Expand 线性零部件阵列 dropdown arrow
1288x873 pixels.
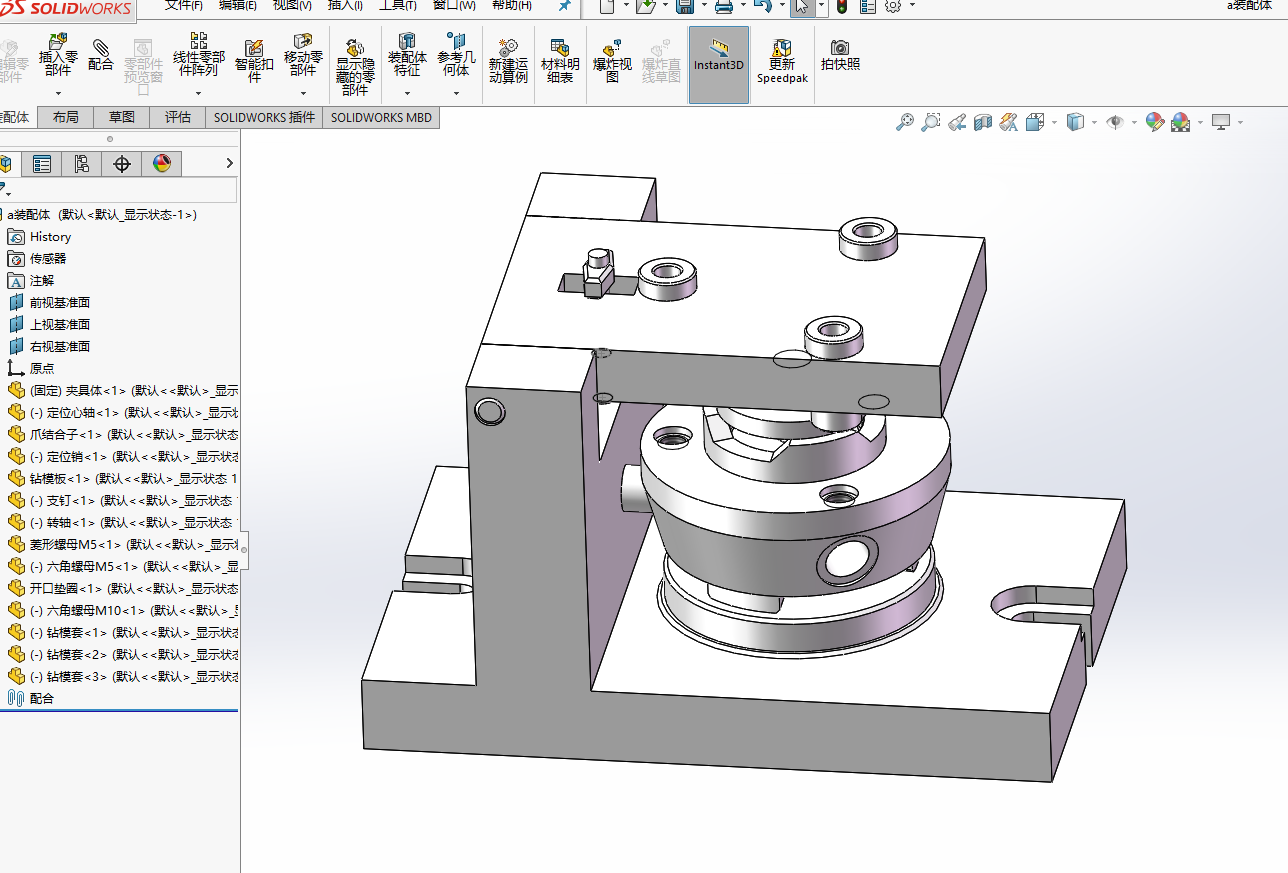tap(199, 93)
